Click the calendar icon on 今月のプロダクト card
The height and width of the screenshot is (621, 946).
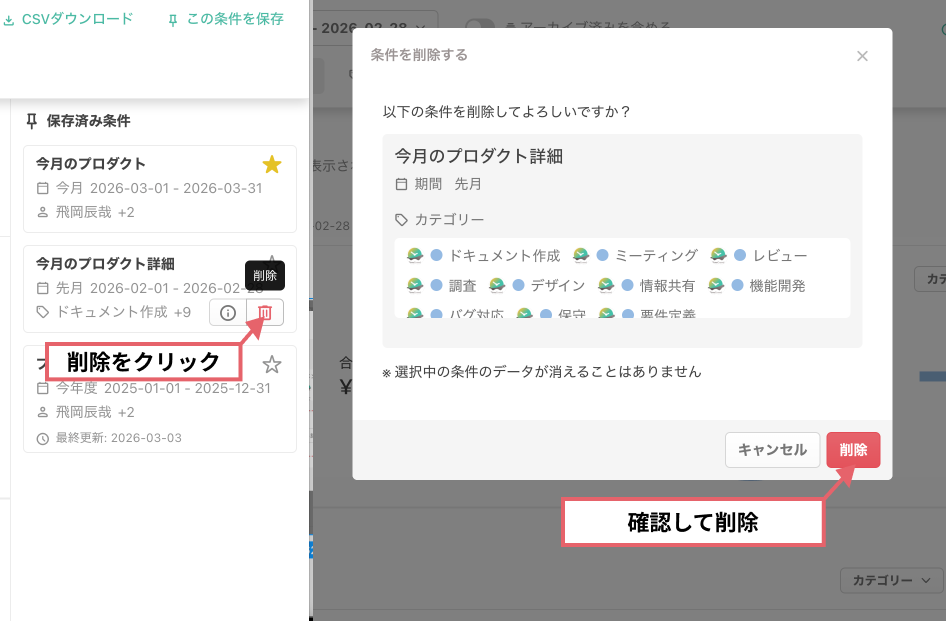43,188
